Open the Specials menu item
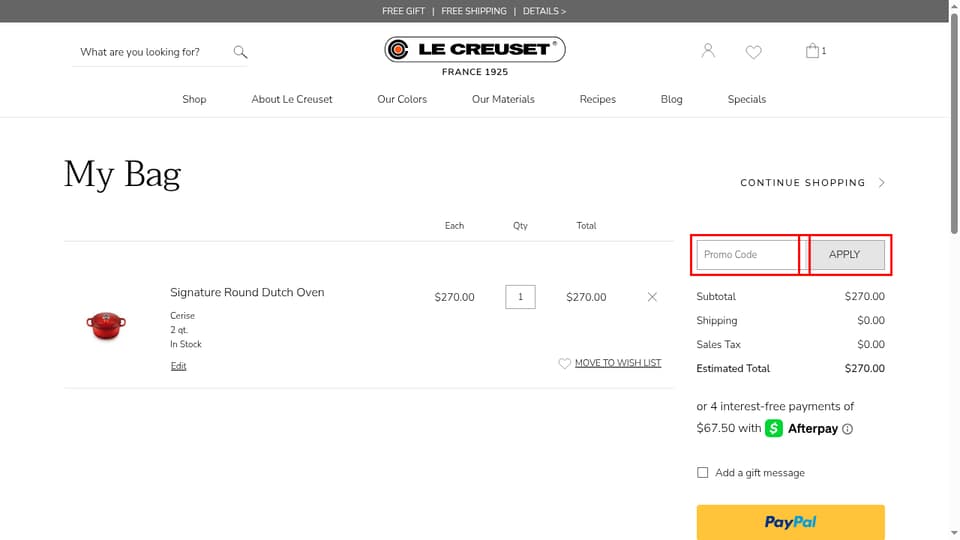Image resolution: width=960 pixels, height=540 pixels. coord(746,99)
